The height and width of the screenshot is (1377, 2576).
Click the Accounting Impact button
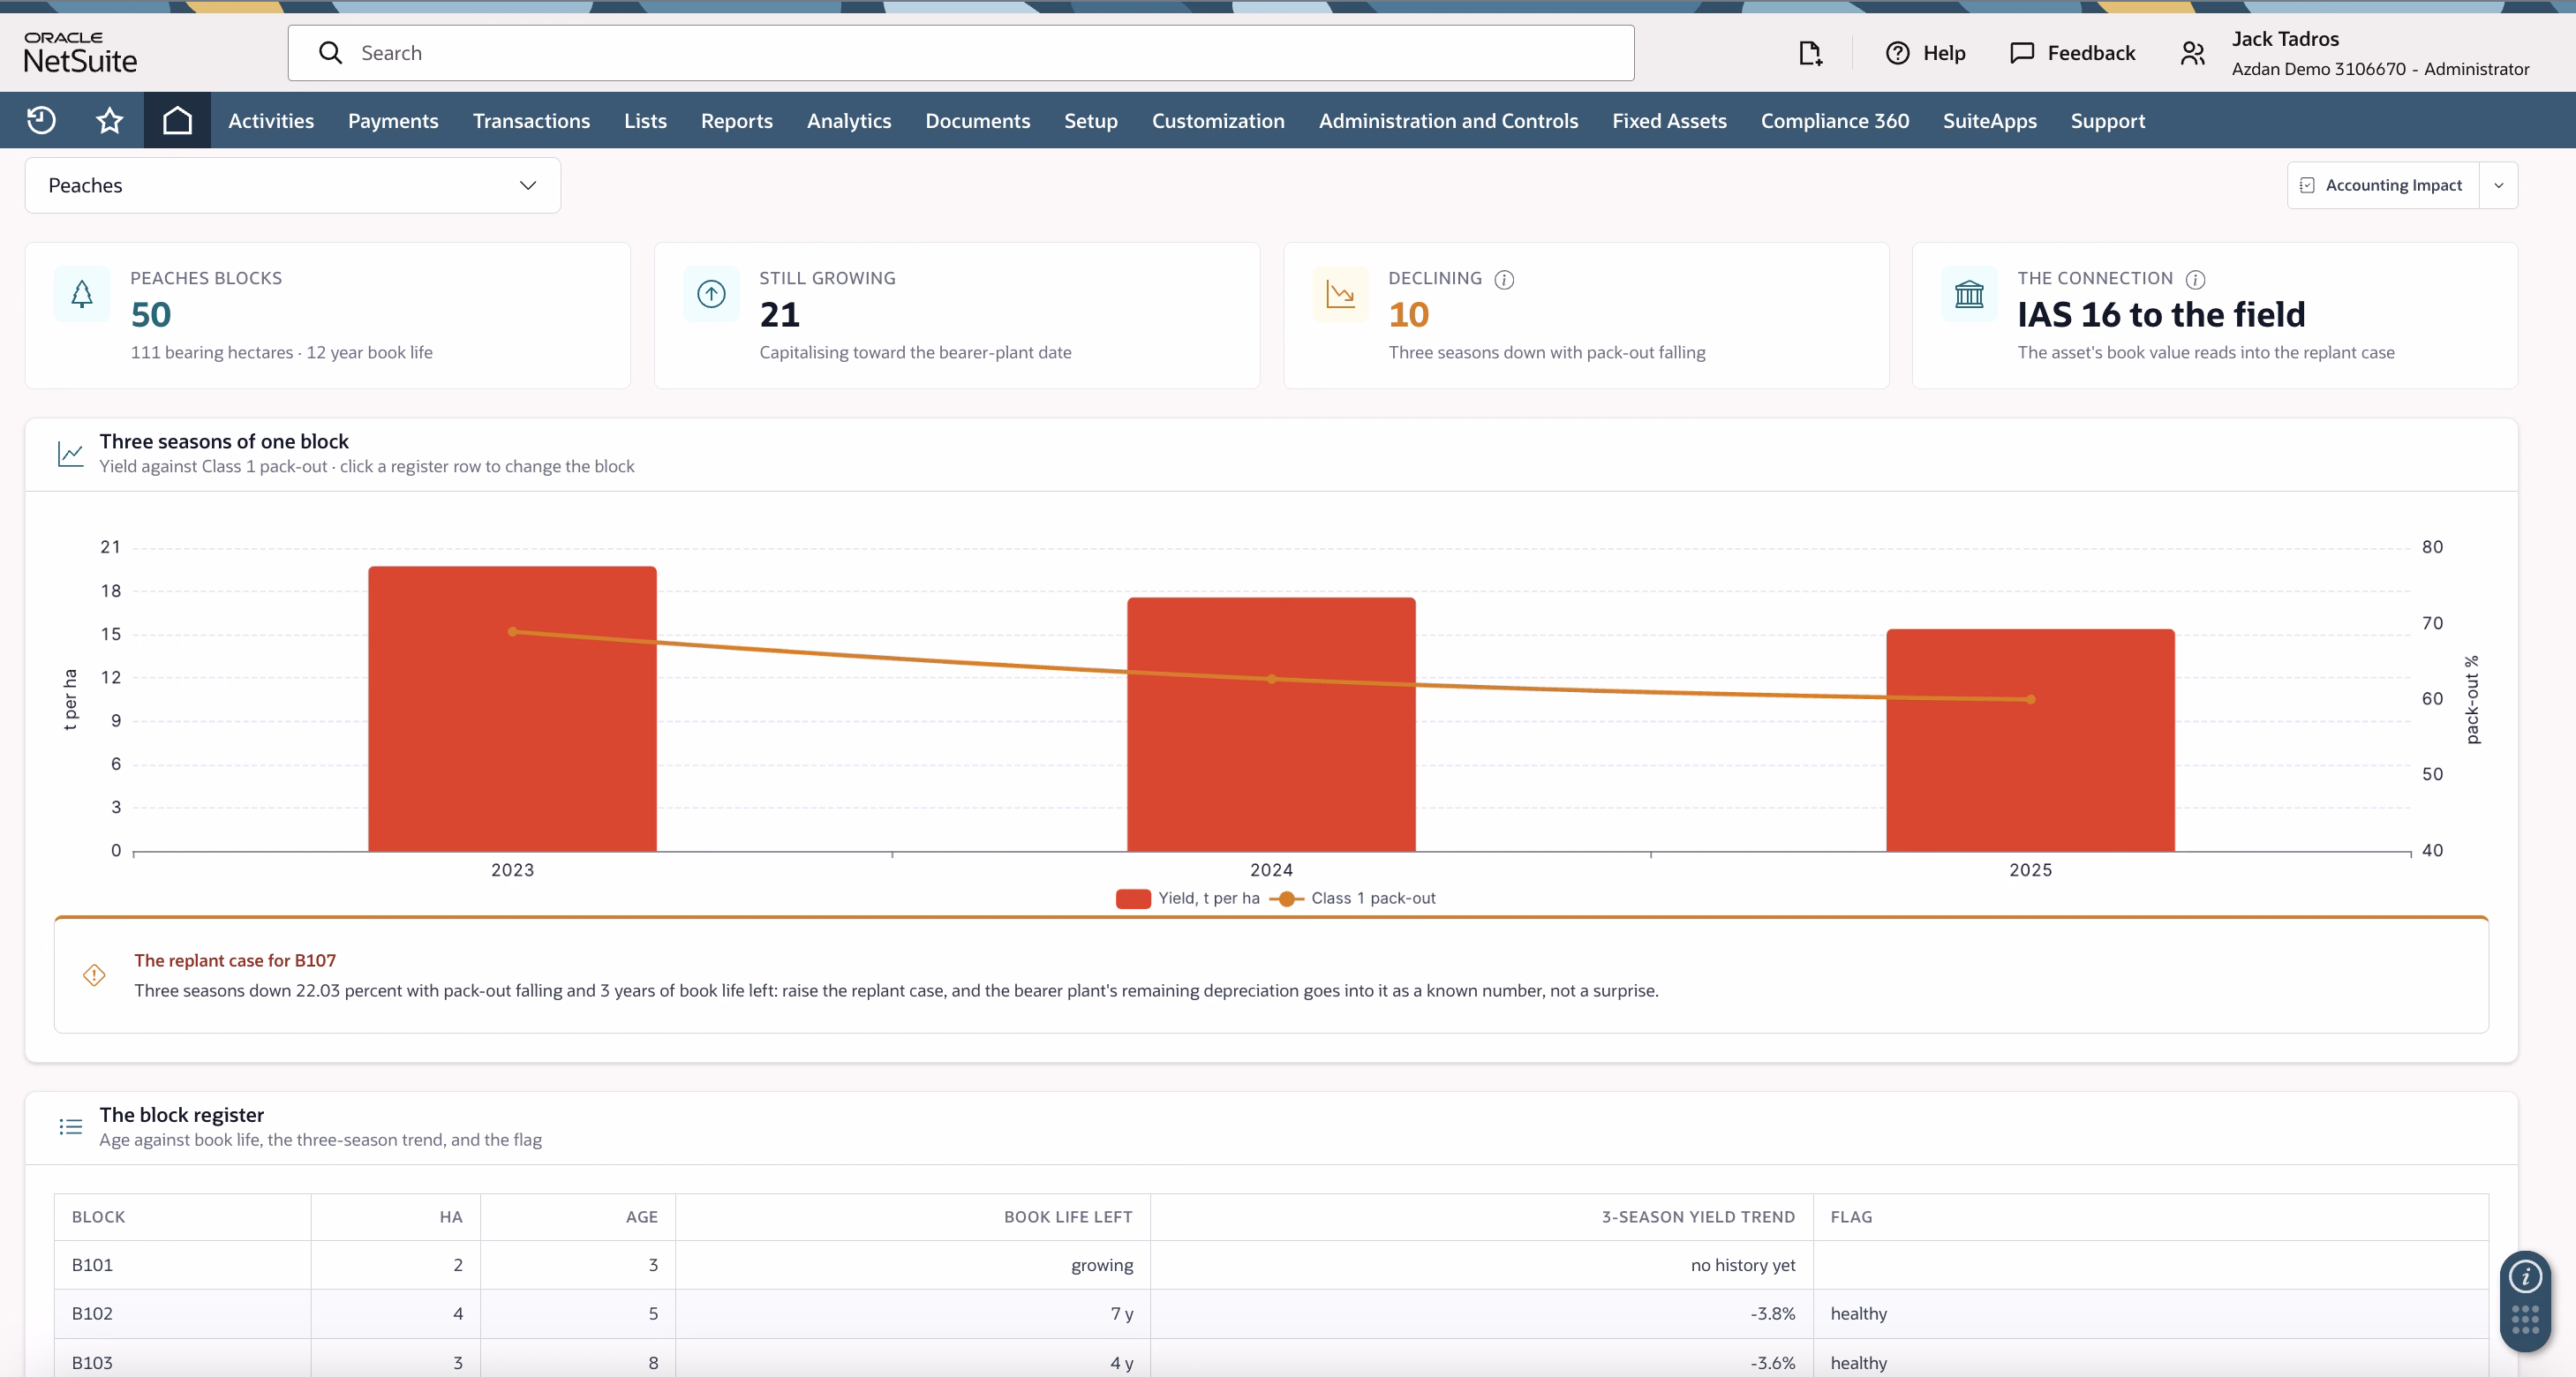coord(2383,185)
